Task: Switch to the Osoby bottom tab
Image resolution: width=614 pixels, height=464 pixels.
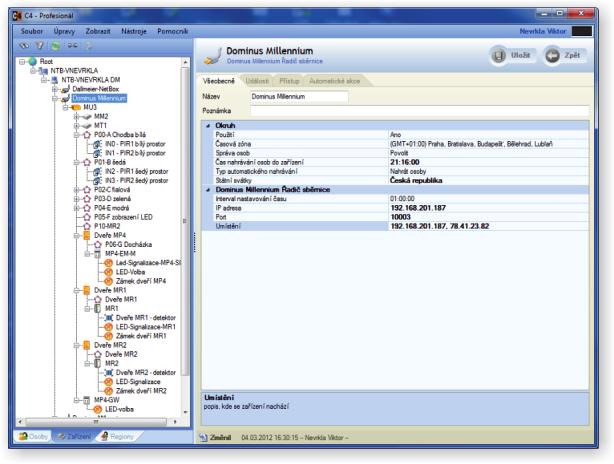Action: click(x=34, y=436)
